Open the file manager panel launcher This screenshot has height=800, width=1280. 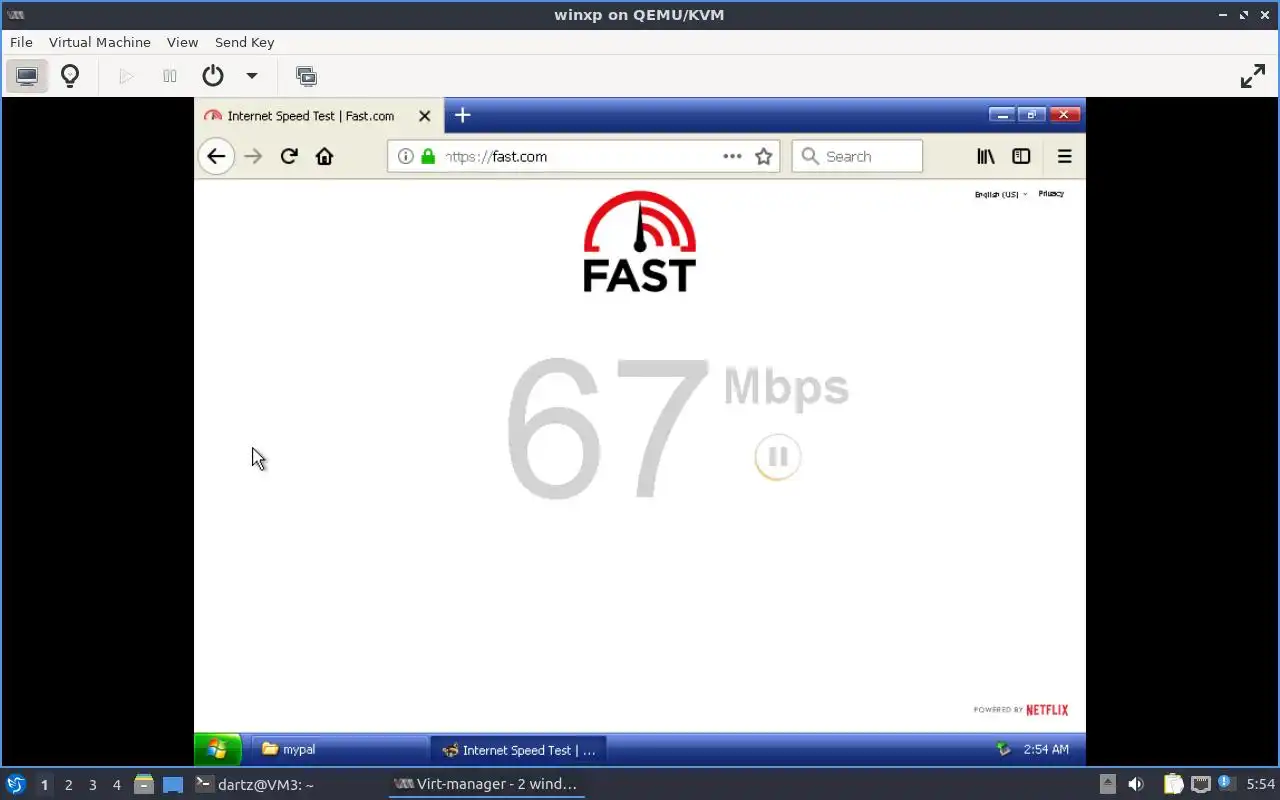(x=144, y=785)
